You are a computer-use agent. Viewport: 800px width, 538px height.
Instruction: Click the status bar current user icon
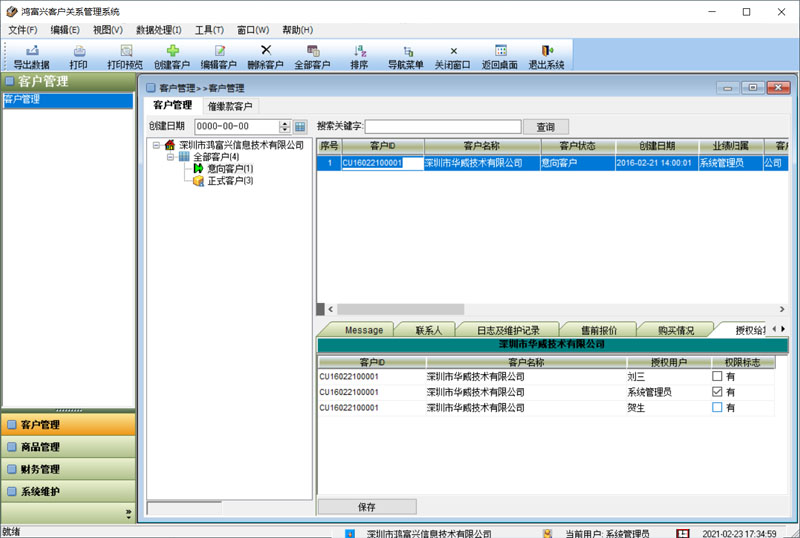[547, 533]
